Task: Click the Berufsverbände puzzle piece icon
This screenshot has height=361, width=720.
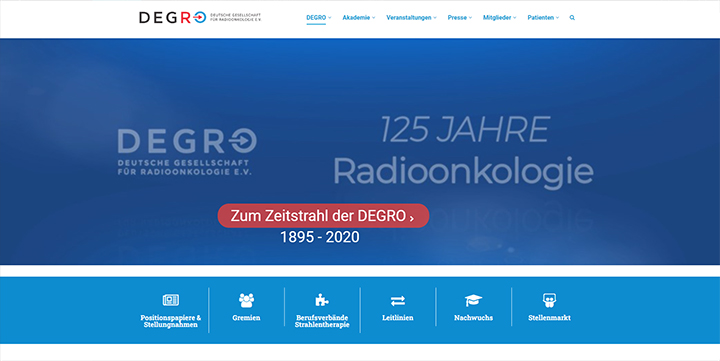Action: 322,300
